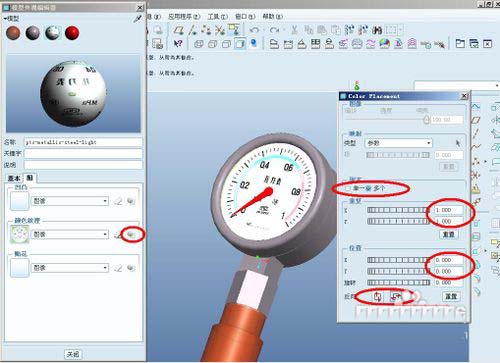The height and width of the screenshot is (363, 500).
Task: Click the rotation value field 0.000
Action: click(x=449, y=283)
